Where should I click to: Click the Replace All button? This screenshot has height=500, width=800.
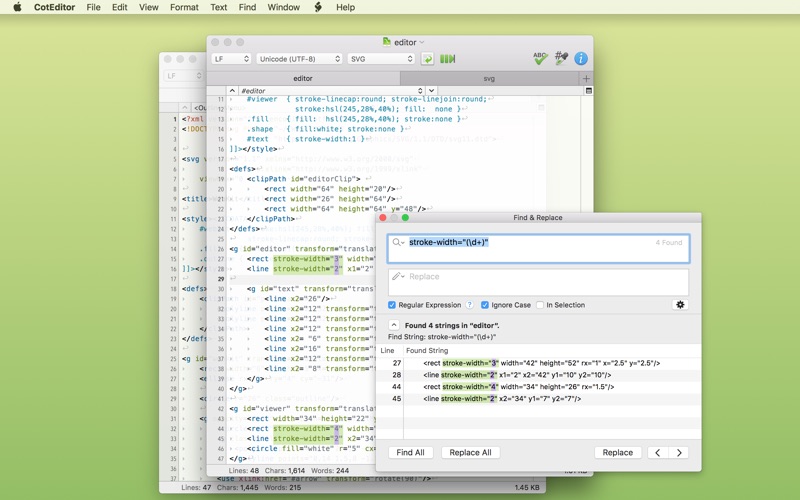coord(470,453)
